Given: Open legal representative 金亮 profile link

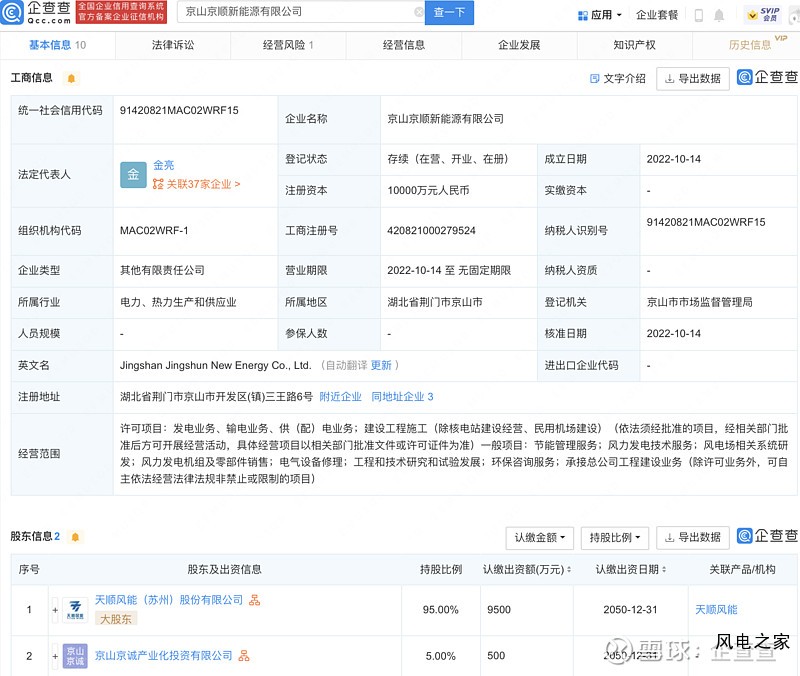Looking at the screenshot, I should [x=164, y=165].
